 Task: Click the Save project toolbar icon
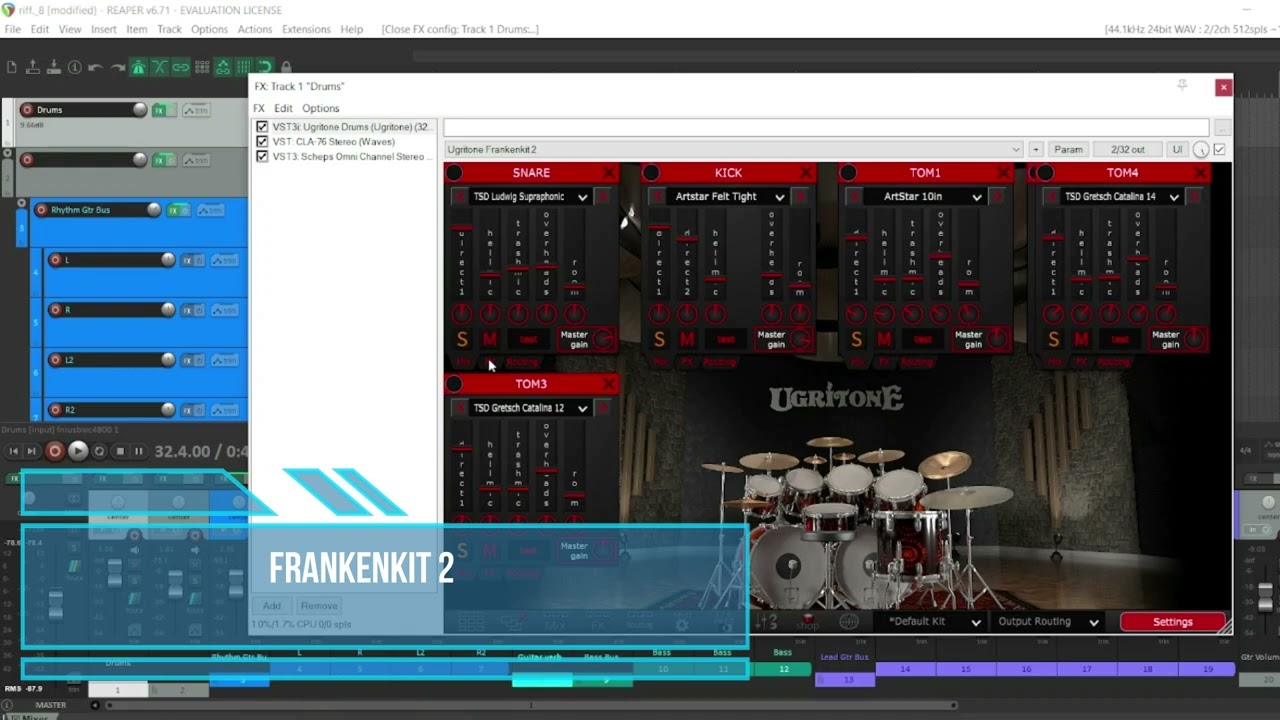click(53, 67)
